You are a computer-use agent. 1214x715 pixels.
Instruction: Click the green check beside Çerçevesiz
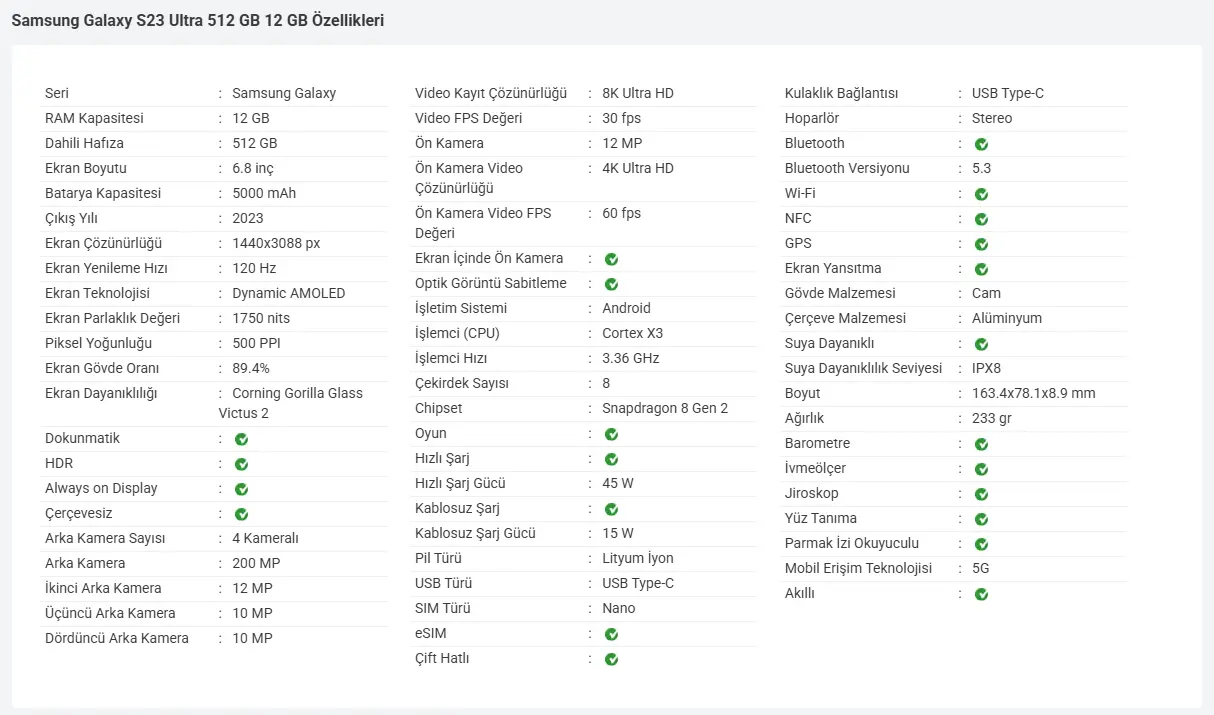click(241, 514)
